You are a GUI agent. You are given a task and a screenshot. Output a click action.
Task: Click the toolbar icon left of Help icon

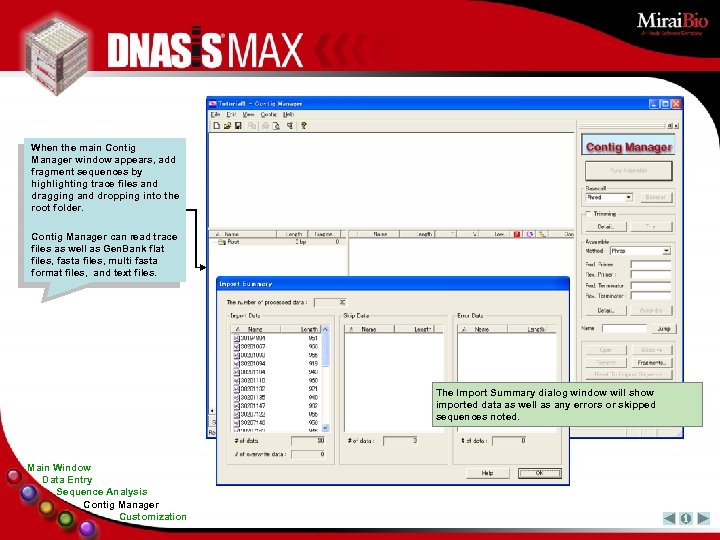[290, 125]
